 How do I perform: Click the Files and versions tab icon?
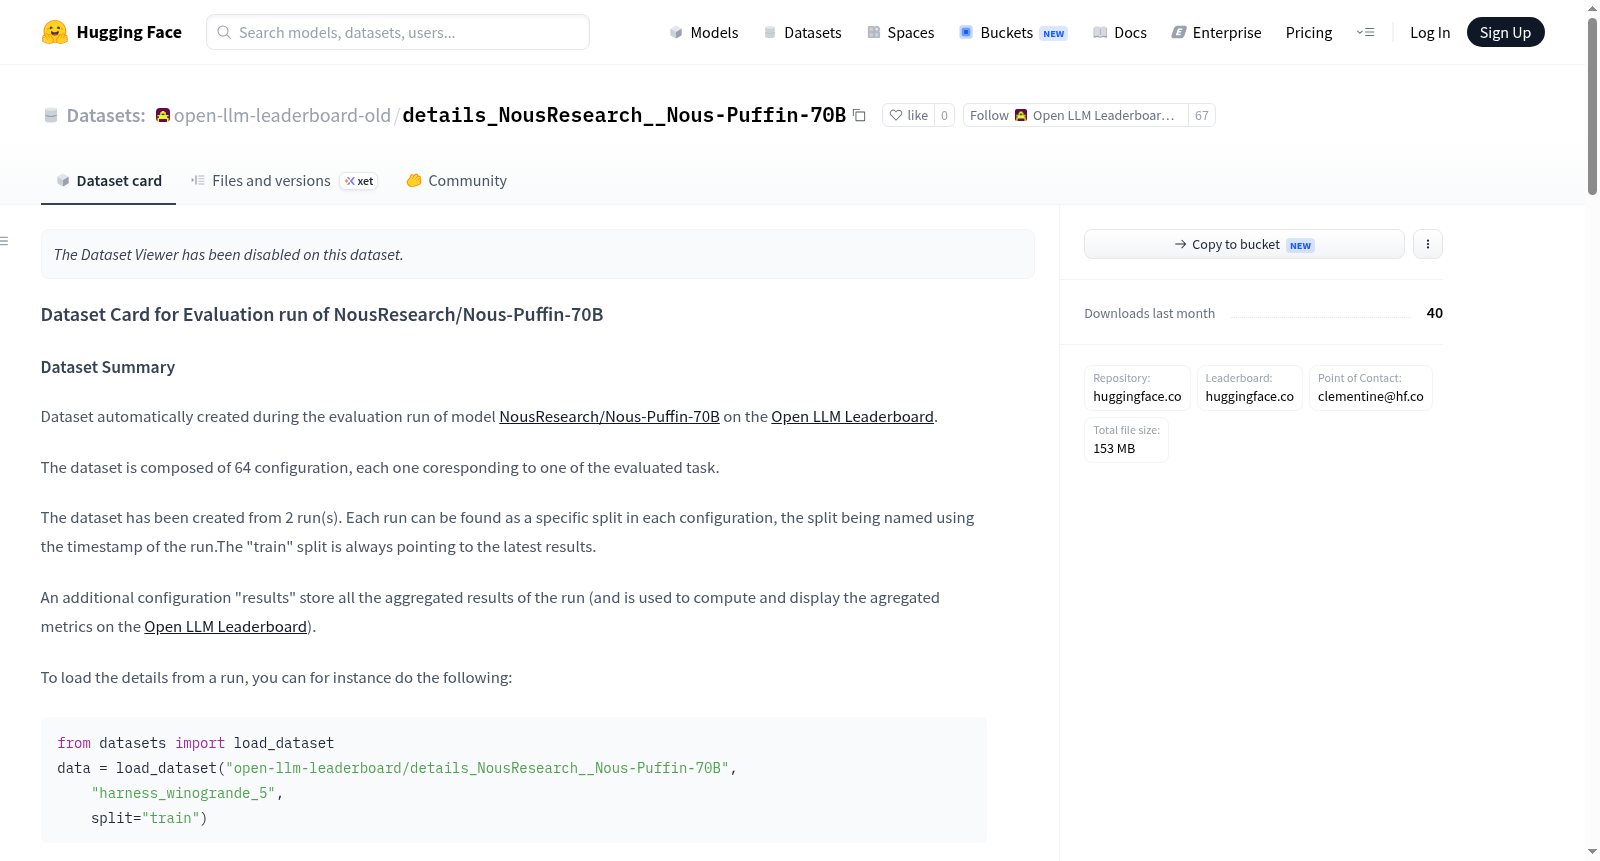click(198, 180)
